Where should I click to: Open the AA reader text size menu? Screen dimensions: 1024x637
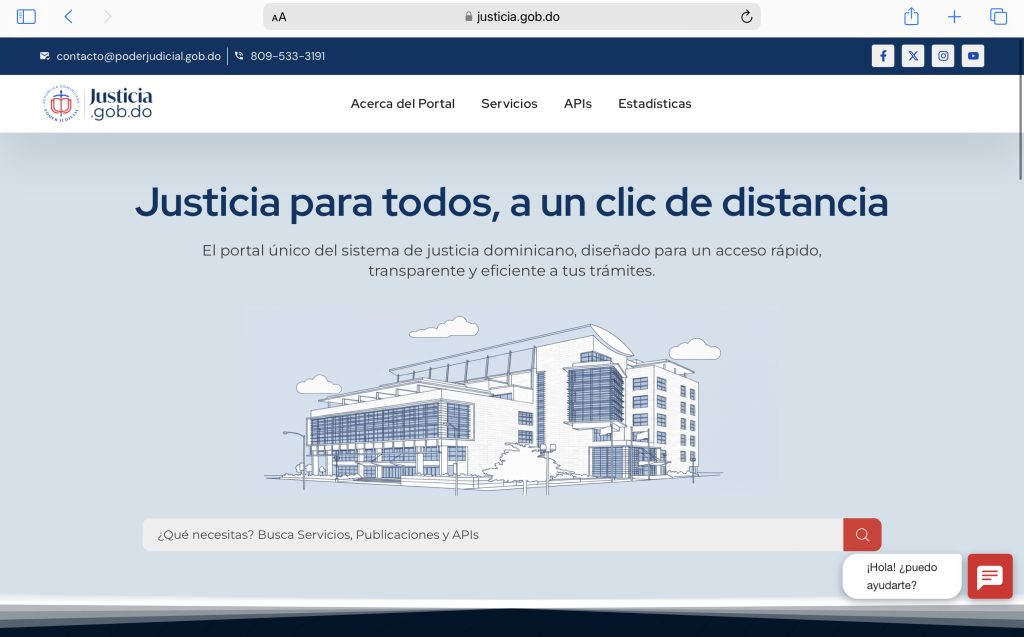point(279,17)
